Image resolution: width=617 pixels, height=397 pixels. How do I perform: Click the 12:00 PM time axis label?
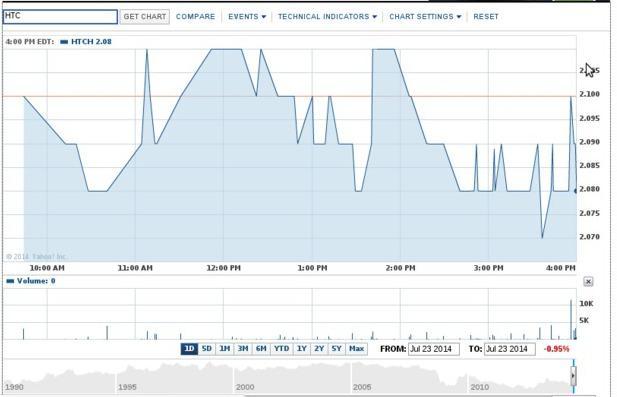tap(224, 268)
